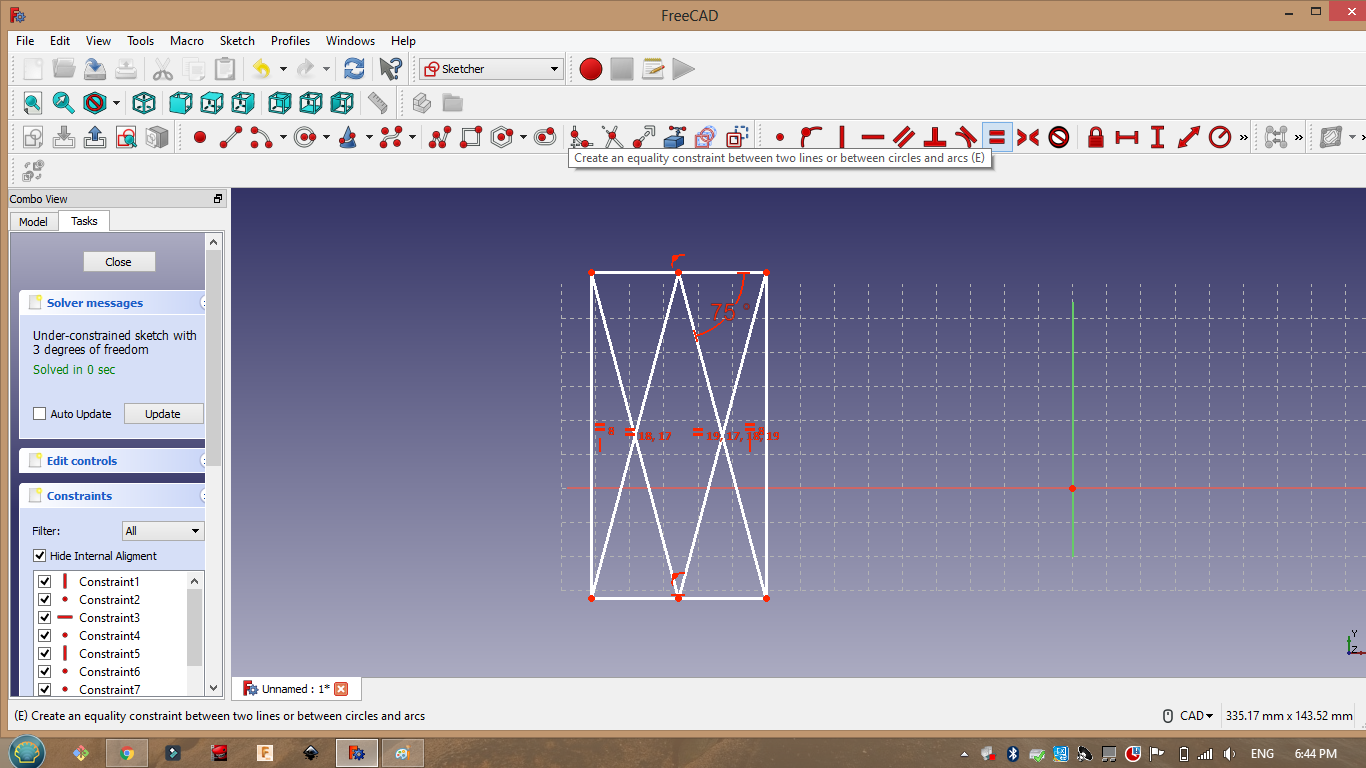This screenshot has height=768, width=1366.
Task: Select the lock constraint tool
Action: coord(1096,137)
